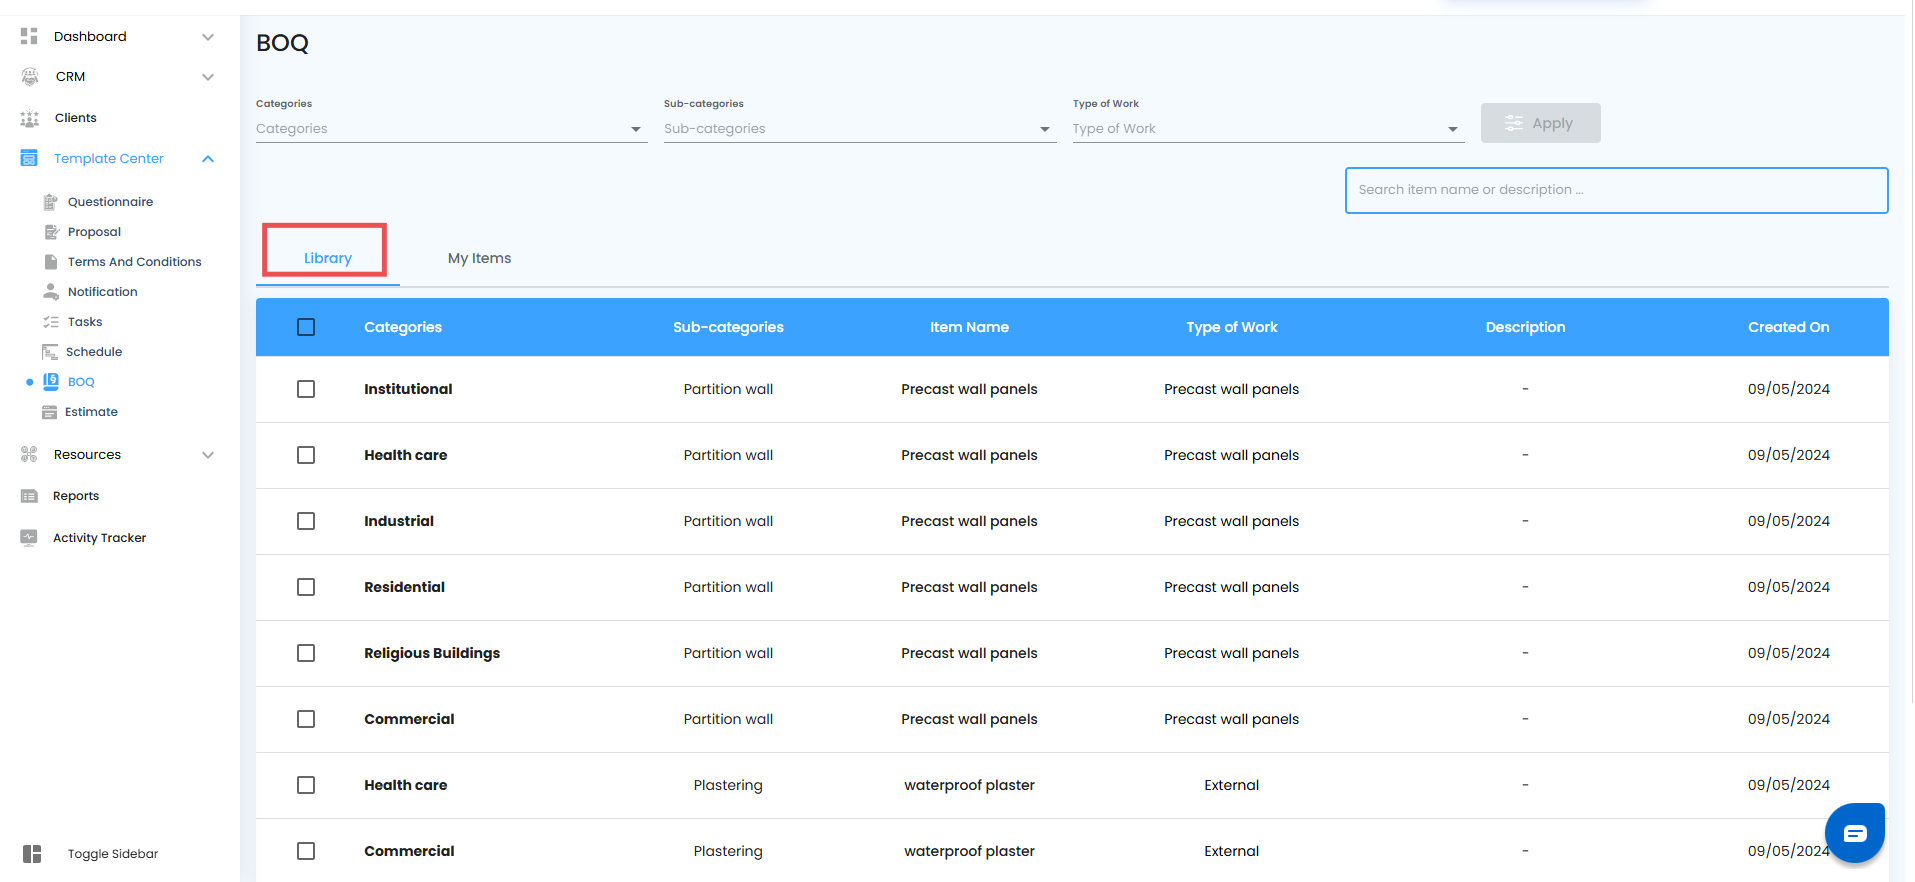
Task: Click the Dashboard grid icon
Action: click(29, 36)
